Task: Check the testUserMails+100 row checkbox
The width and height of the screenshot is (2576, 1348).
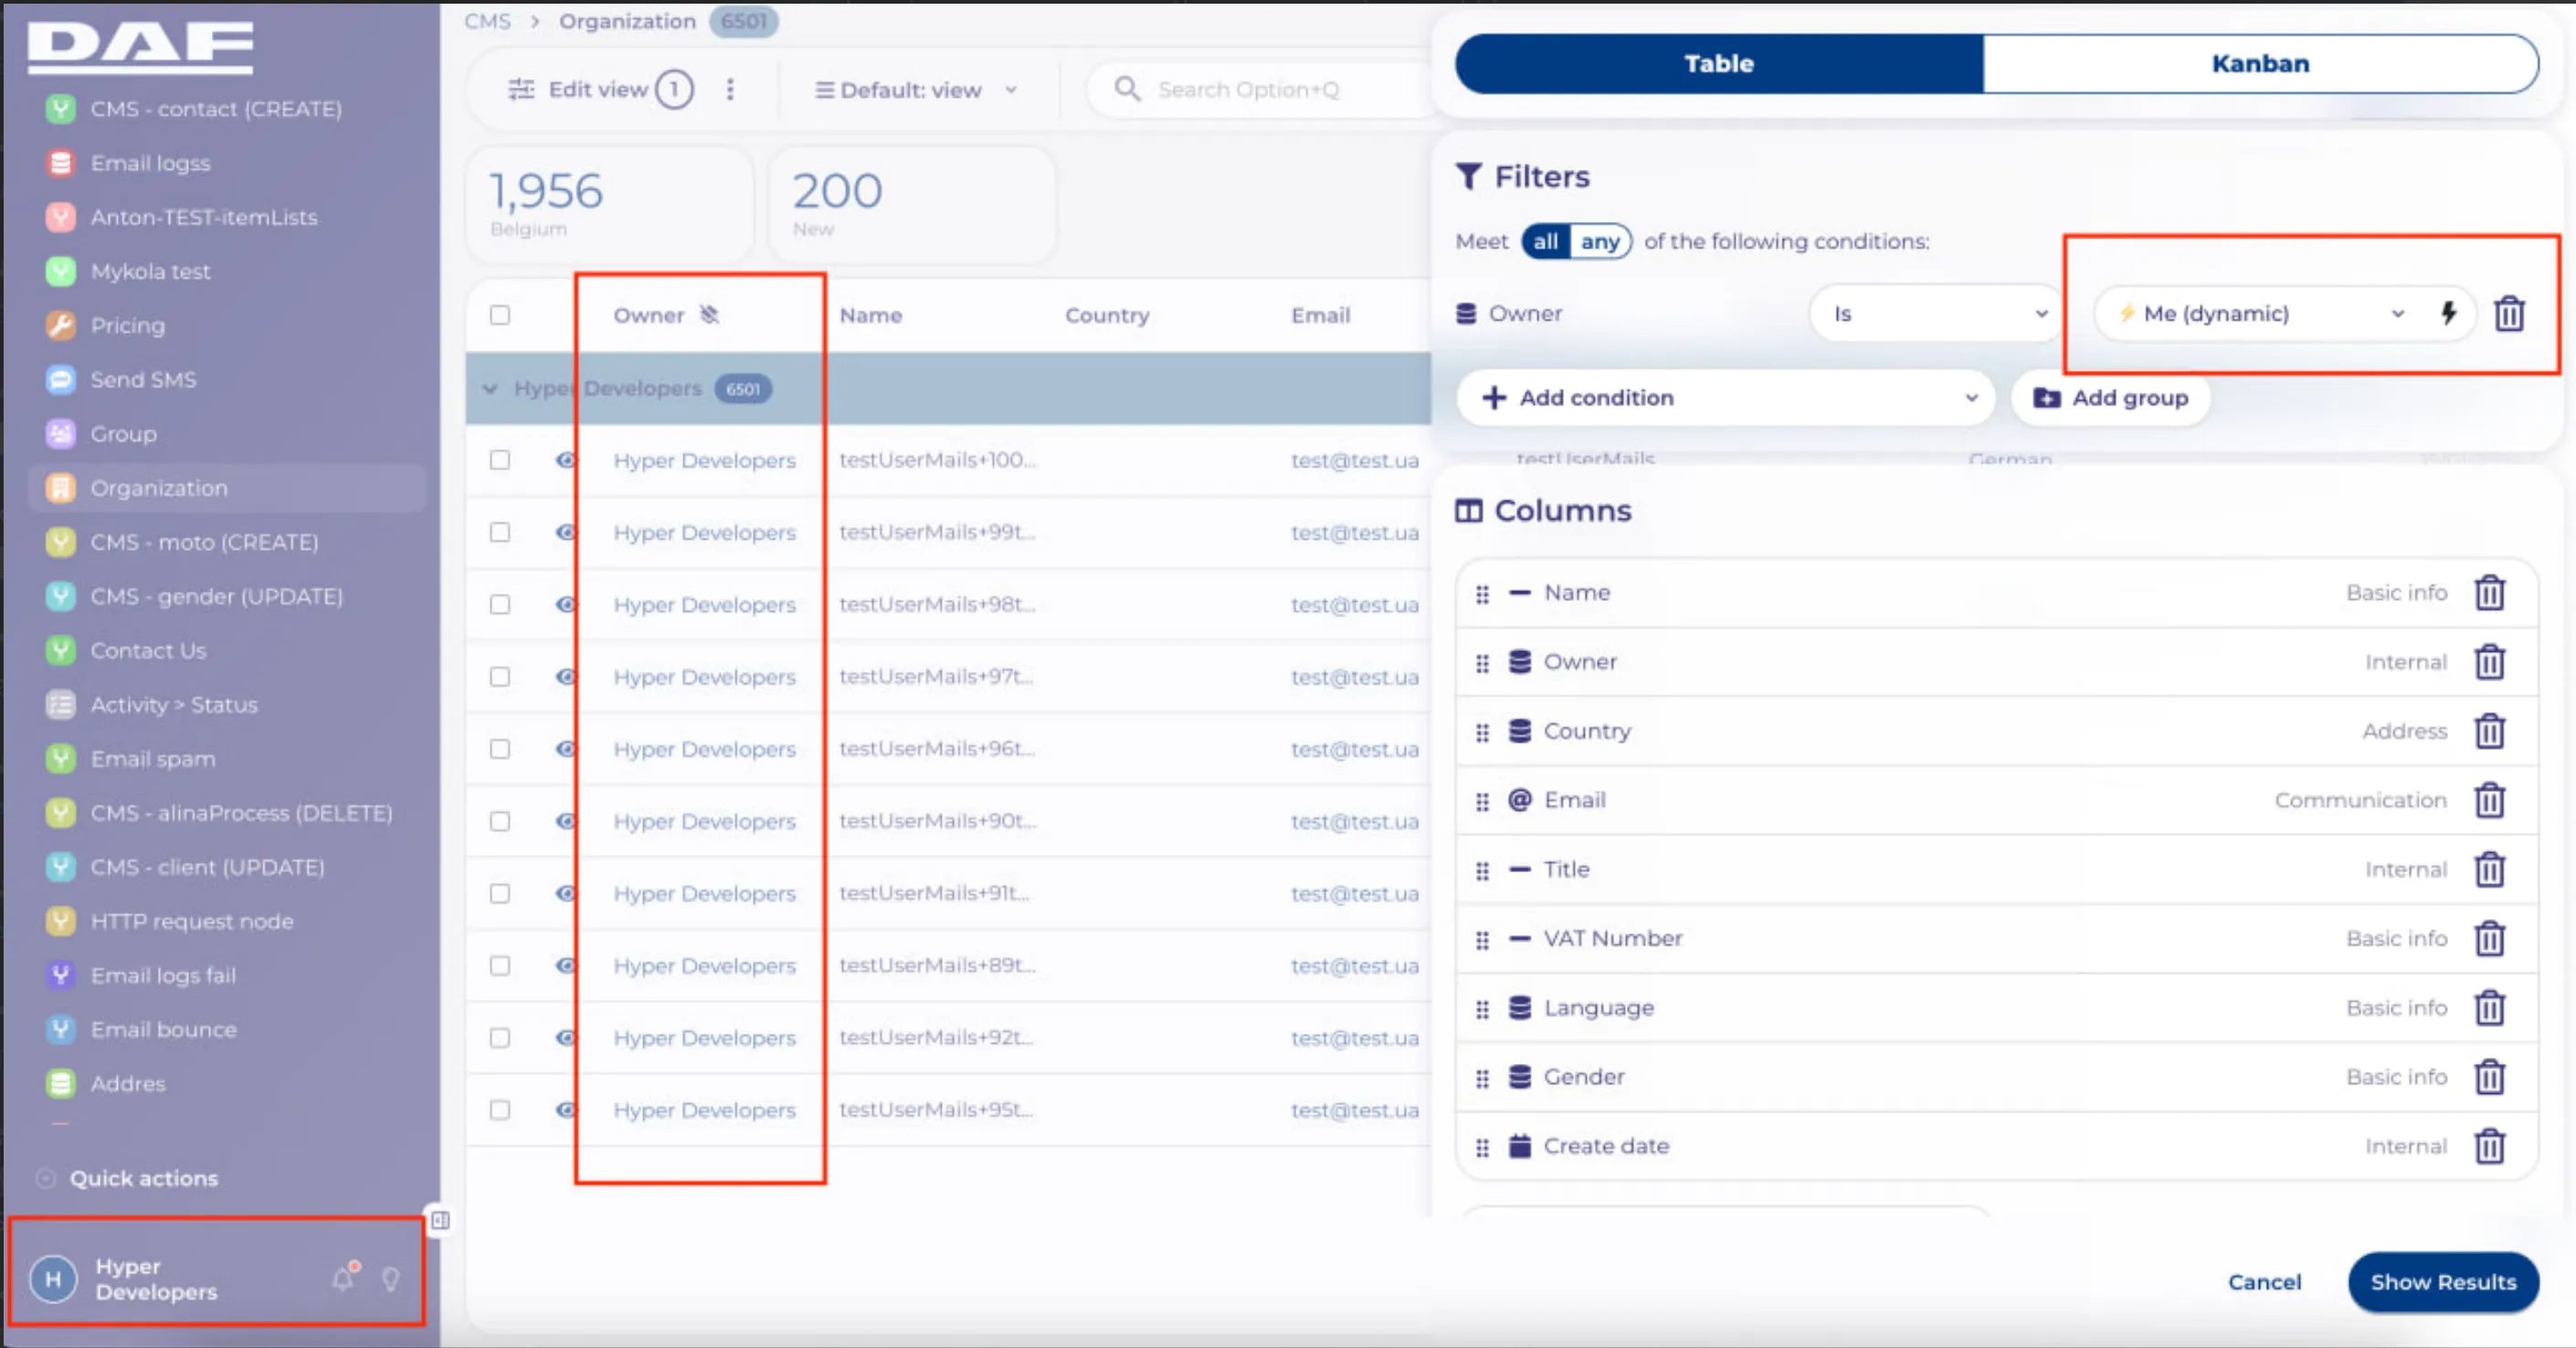Action: [x=500, y=460]
